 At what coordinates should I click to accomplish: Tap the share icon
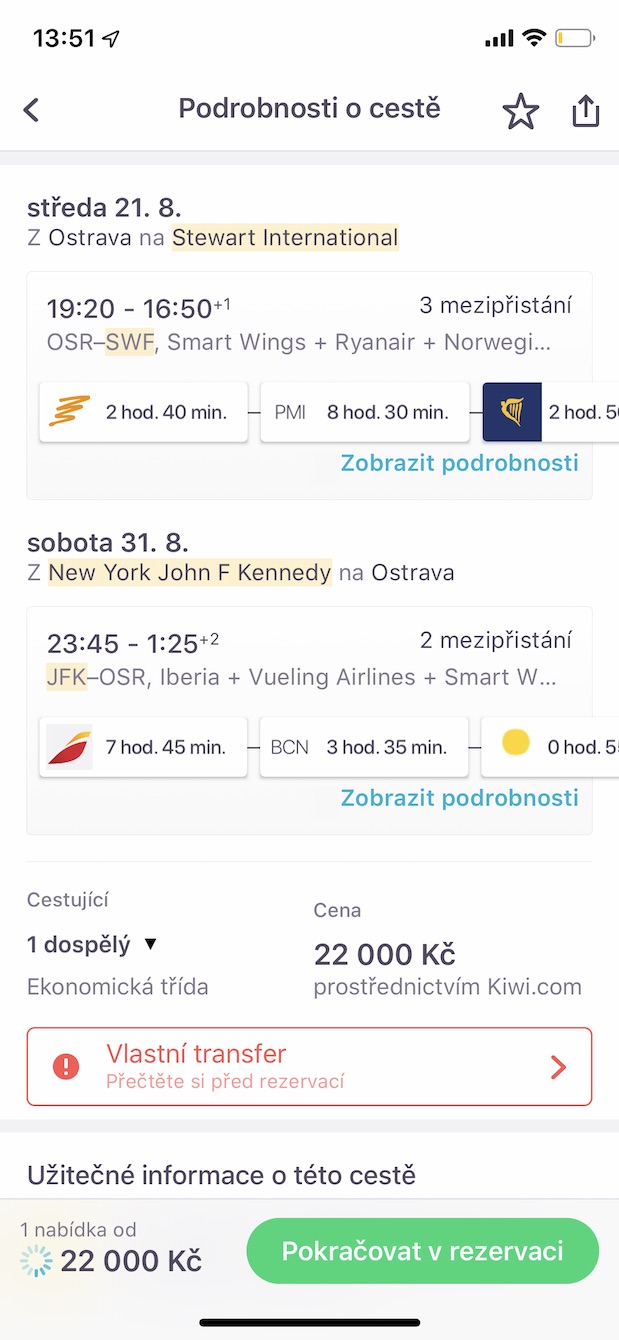click(x=585, y=111)
